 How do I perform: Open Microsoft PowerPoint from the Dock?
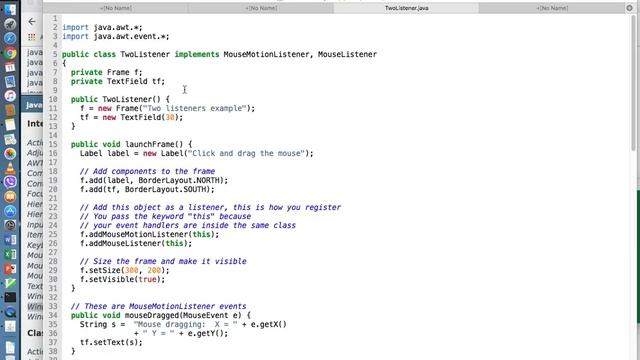[10, 269]
